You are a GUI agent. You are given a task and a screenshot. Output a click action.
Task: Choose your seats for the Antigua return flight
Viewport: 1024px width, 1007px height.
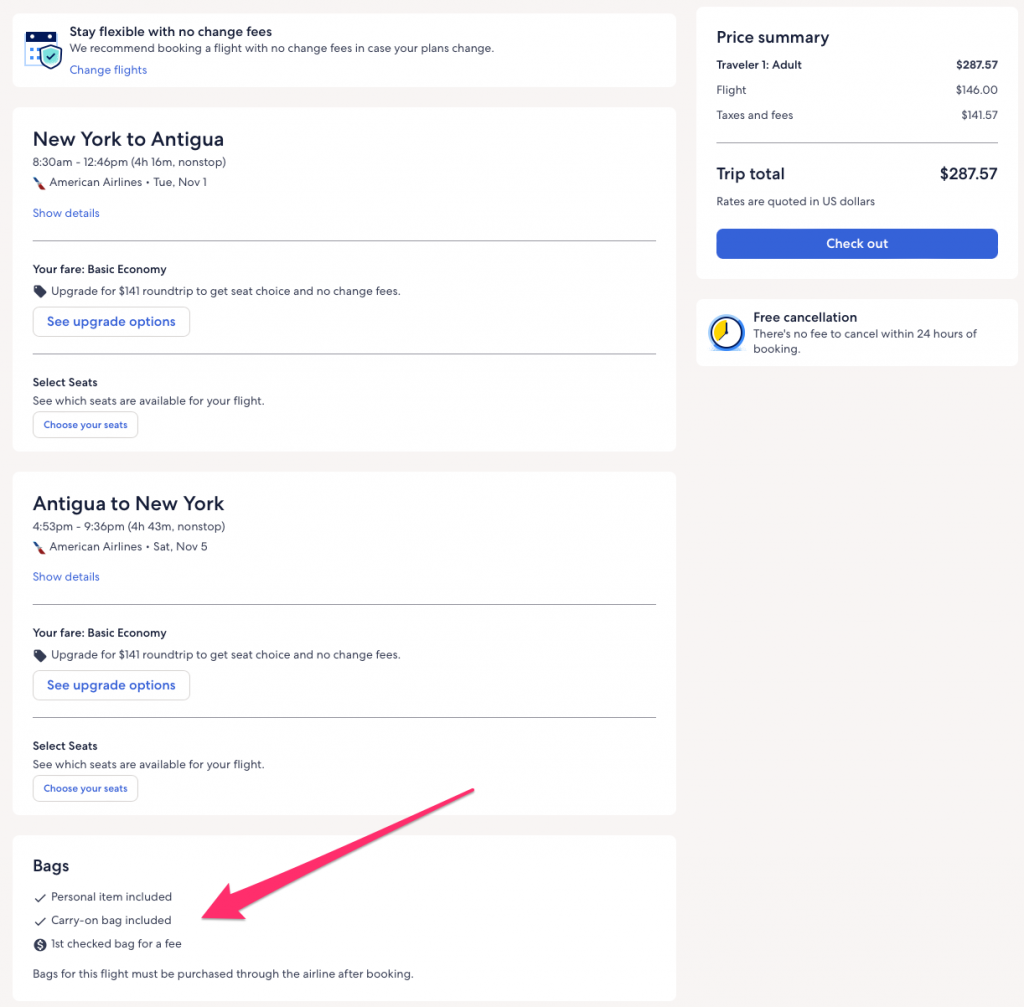pyautogui.click(x=86, y=789)
